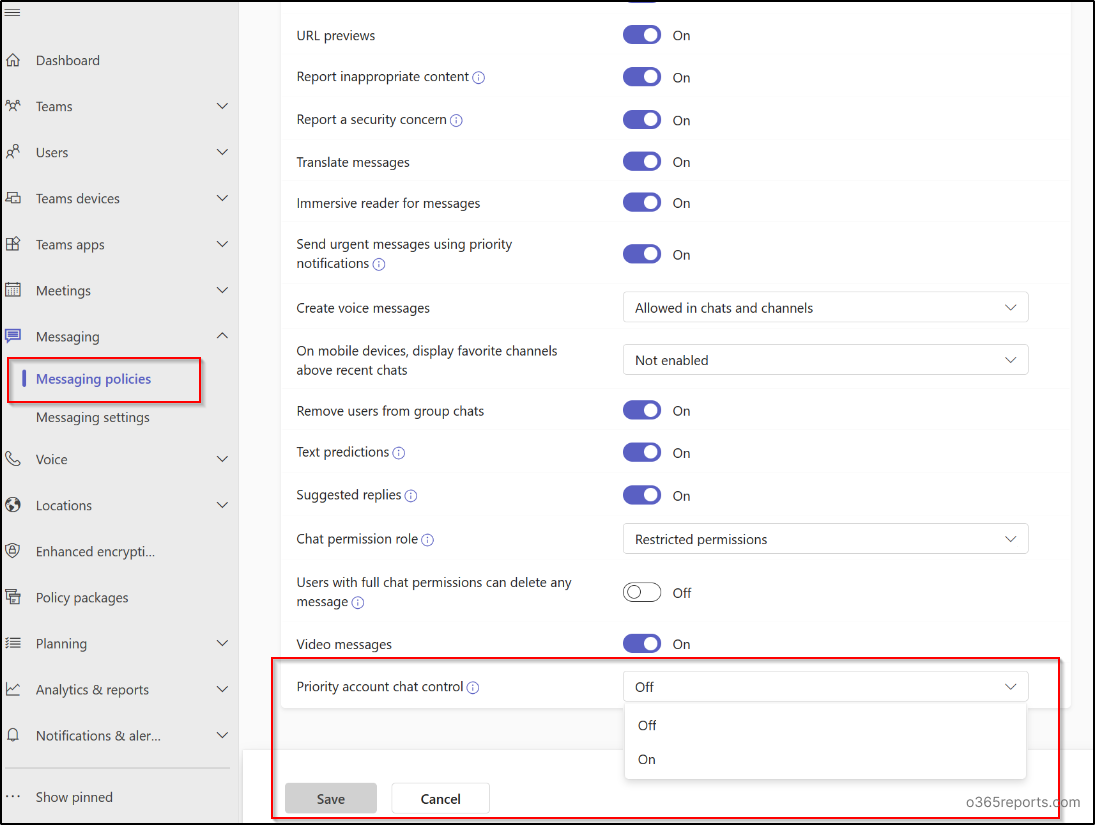Click the Cancel button
Viewport: 1095px width, 825px height.
[441, 798]
